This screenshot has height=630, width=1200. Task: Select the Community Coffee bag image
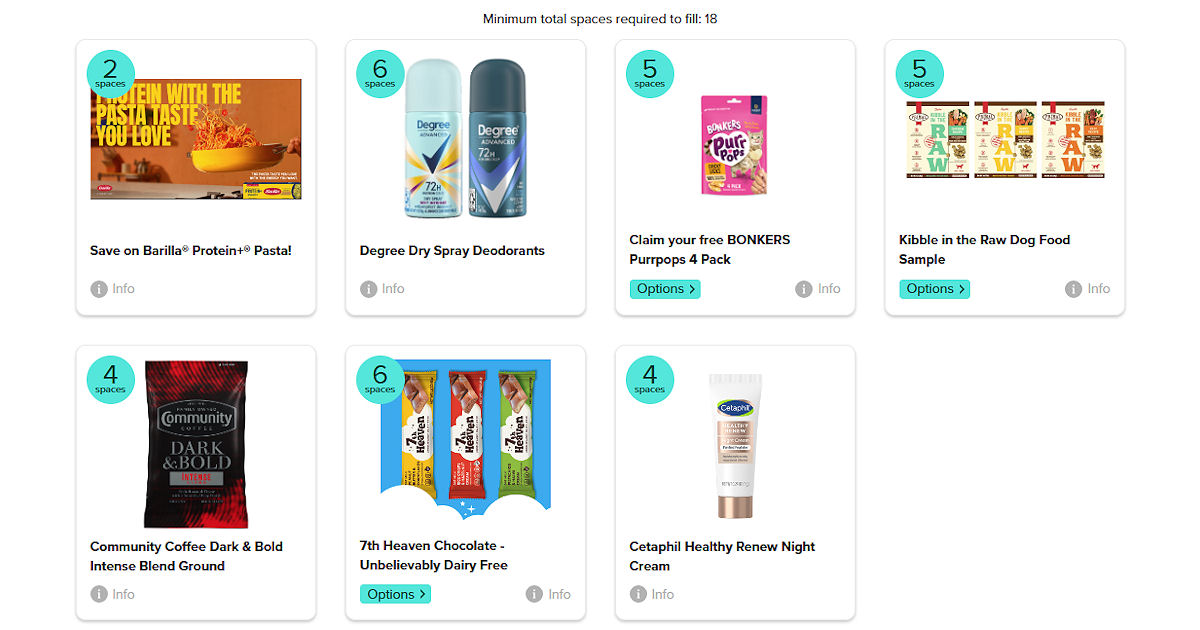[196, 444]
